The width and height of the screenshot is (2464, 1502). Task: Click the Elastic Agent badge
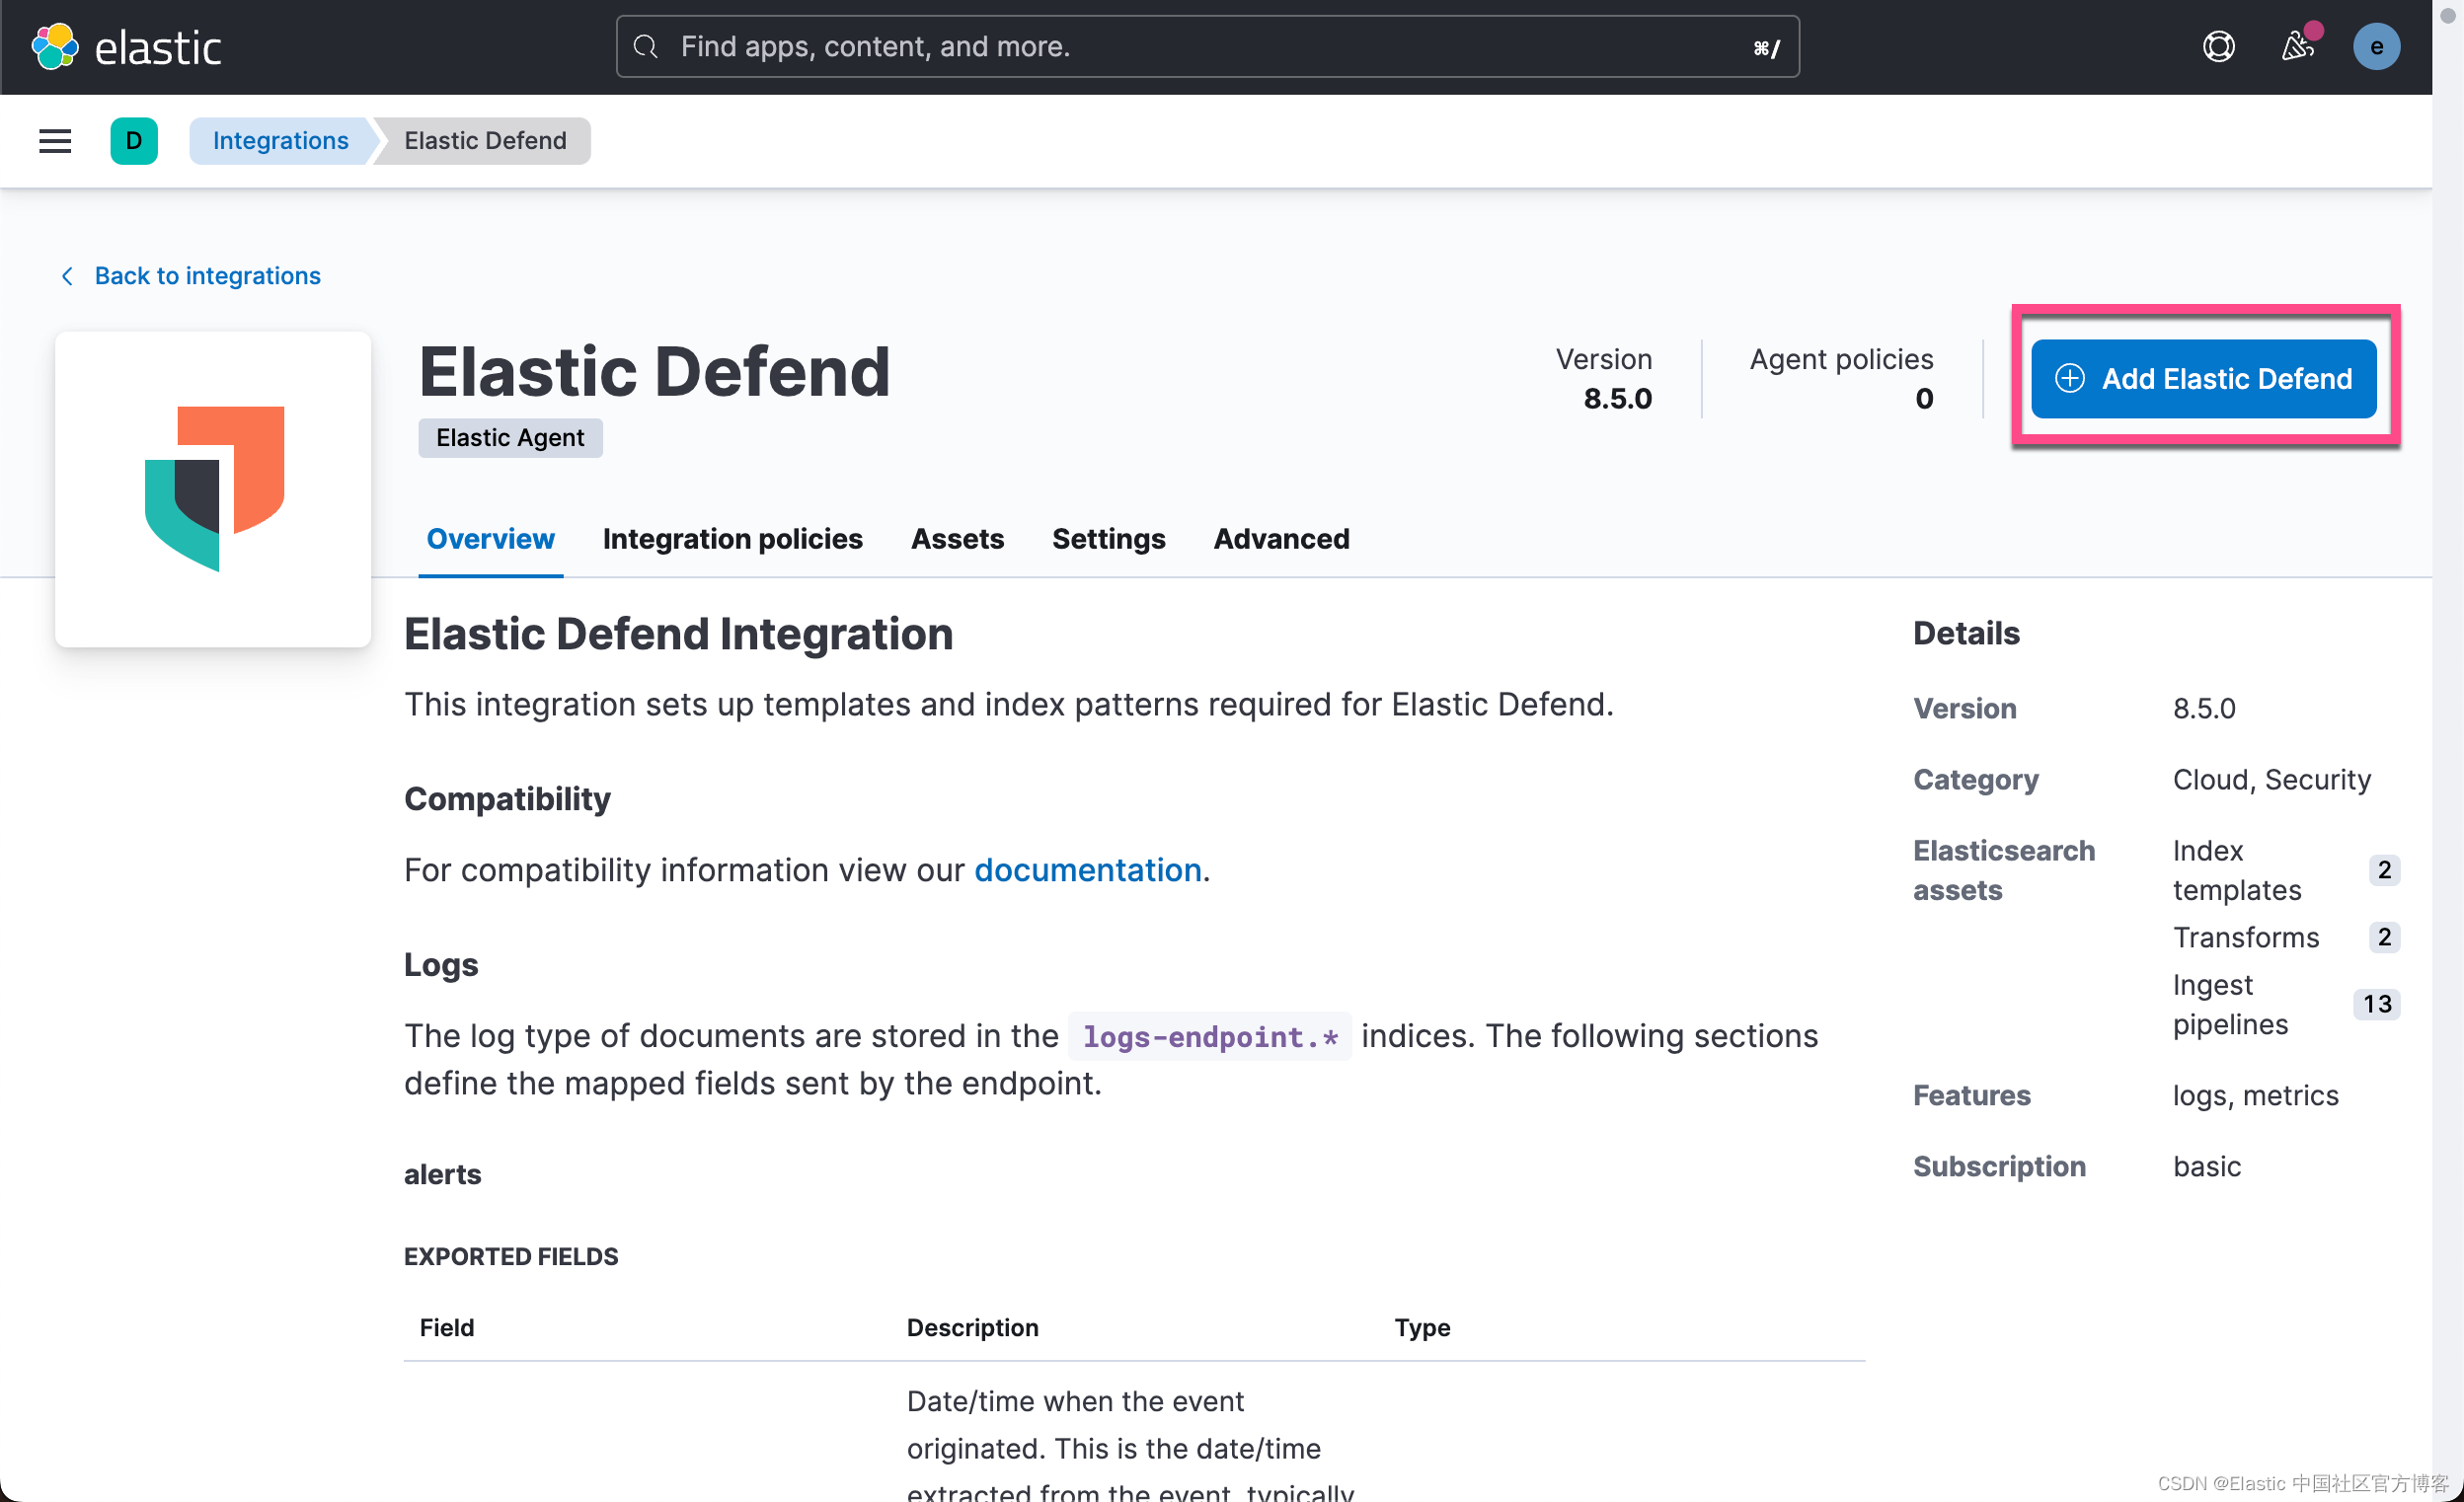510,438
